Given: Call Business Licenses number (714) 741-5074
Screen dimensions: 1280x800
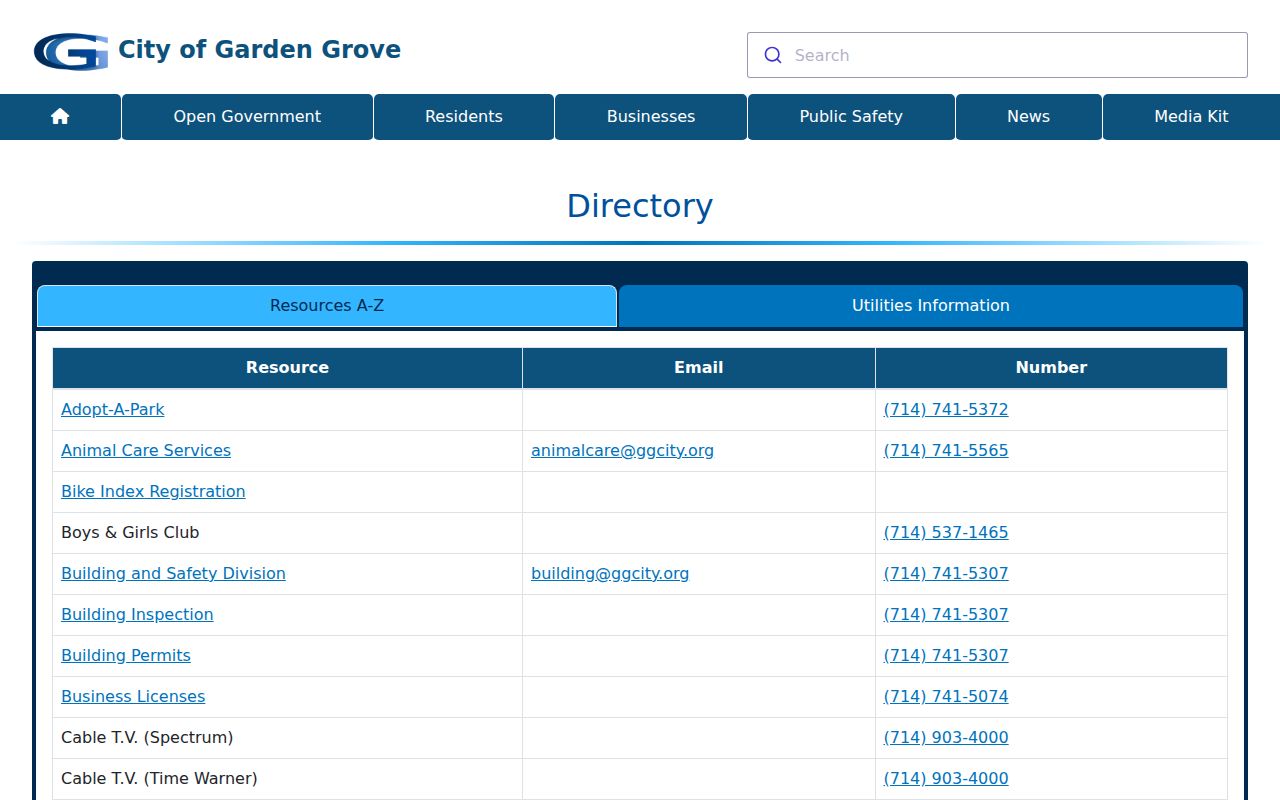Looking at the screenshot, I should pyautogui.click(x=946, y=696).
